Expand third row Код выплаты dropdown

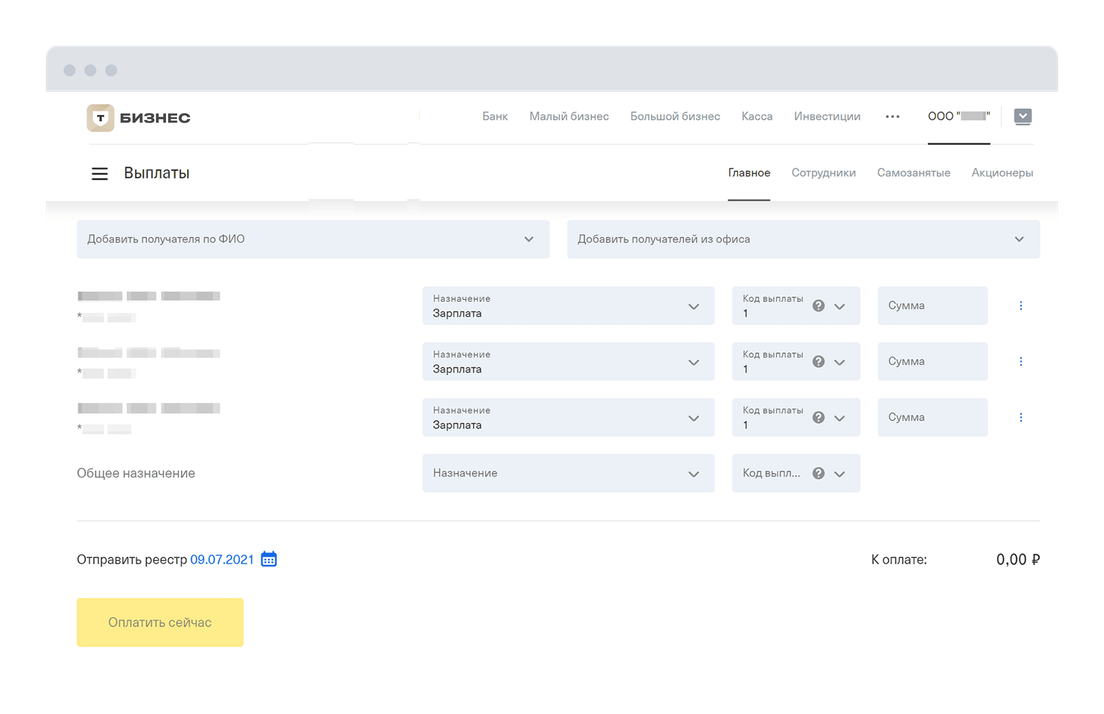839,418
